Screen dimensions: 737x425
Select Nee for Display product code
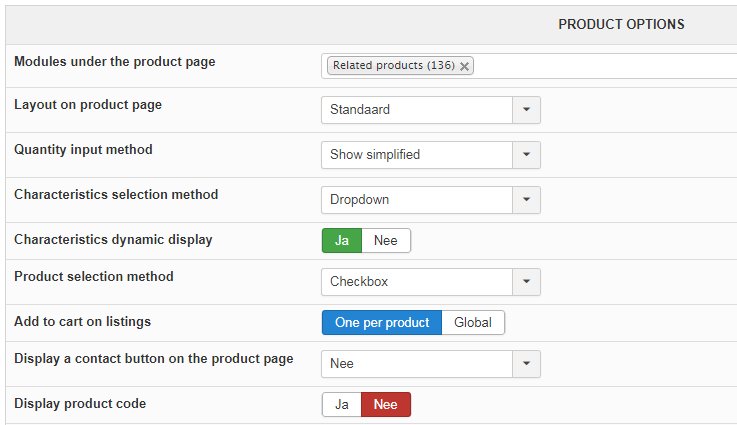point(386,405)
